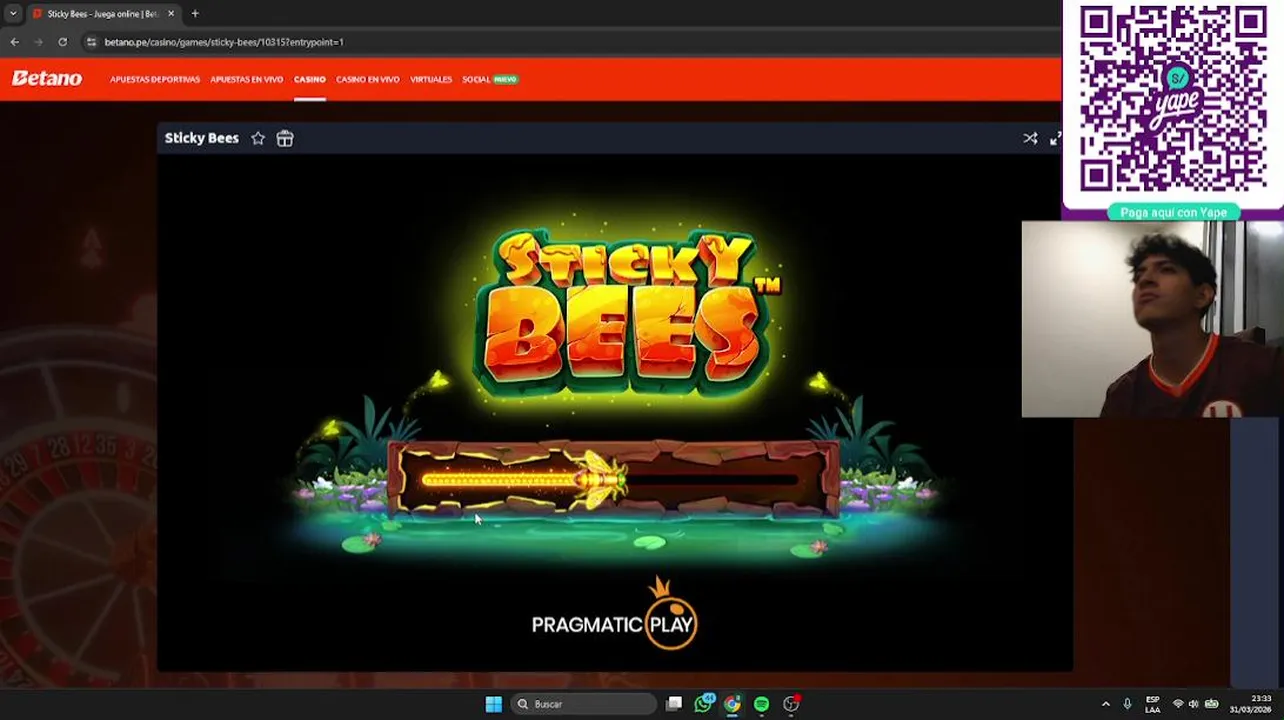Open a new browser tab

(195, 14)
